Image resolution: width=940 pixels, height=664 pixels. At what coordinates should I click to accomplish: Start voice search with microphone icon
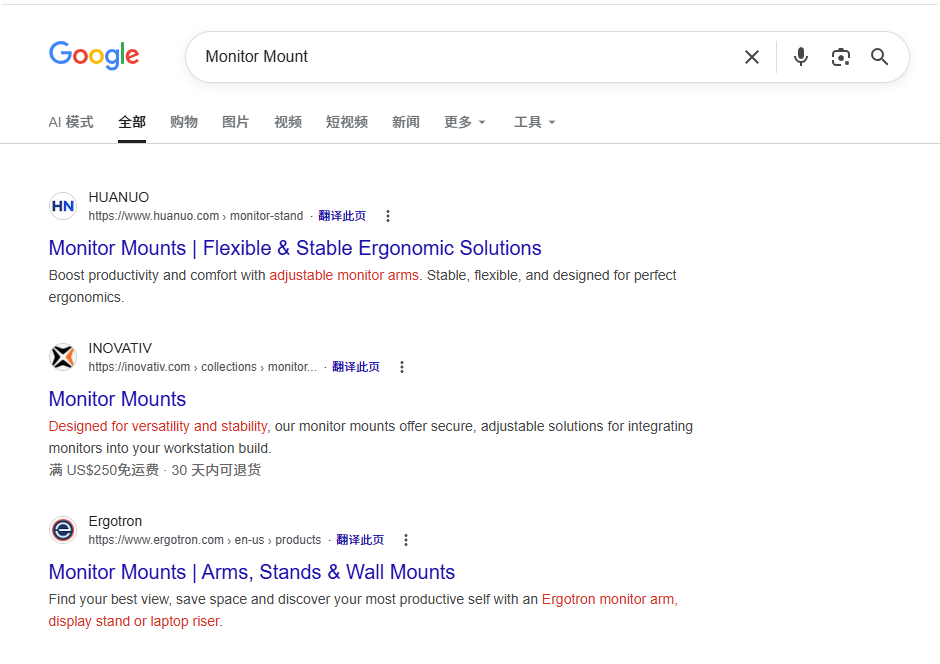[801, 57]
